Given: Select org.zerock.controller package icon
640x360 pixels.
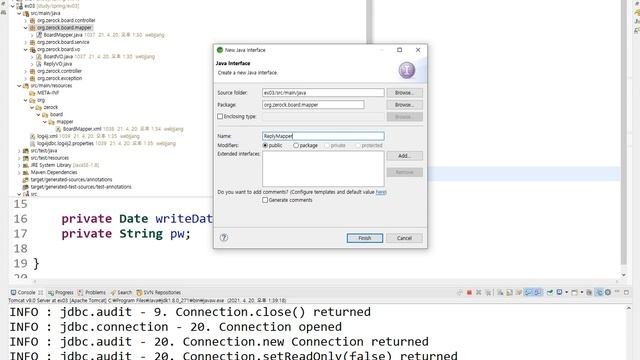Looking at the screenshot, I should click(x=33, y=71).
